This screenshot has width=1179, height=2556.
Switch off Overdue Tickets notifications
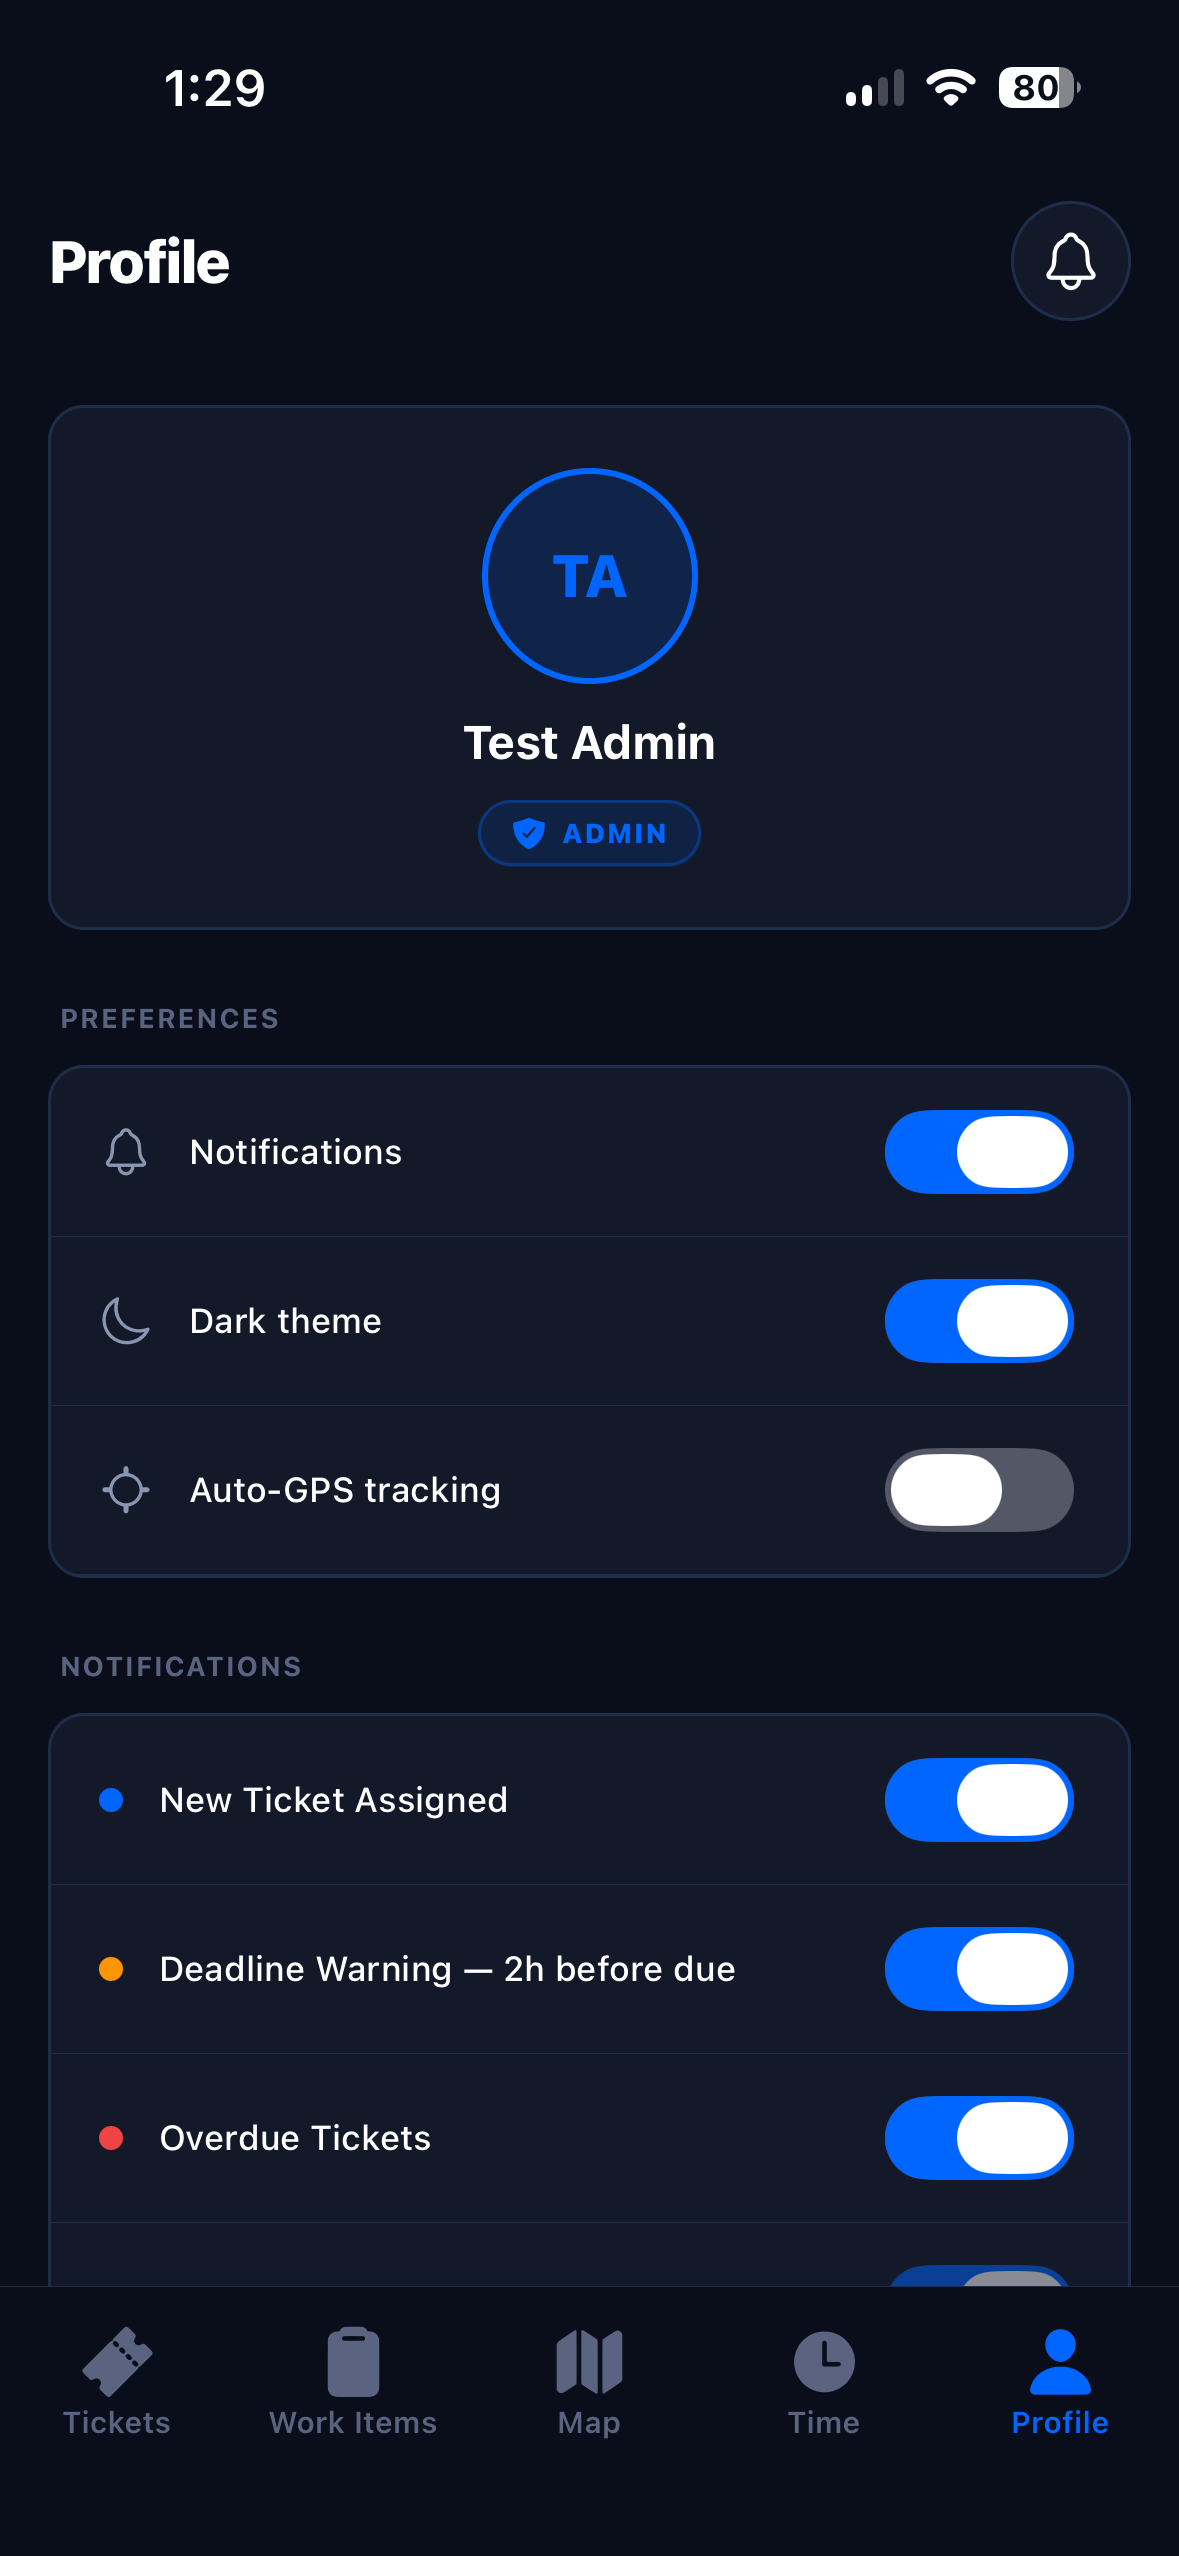[979, 2138]
